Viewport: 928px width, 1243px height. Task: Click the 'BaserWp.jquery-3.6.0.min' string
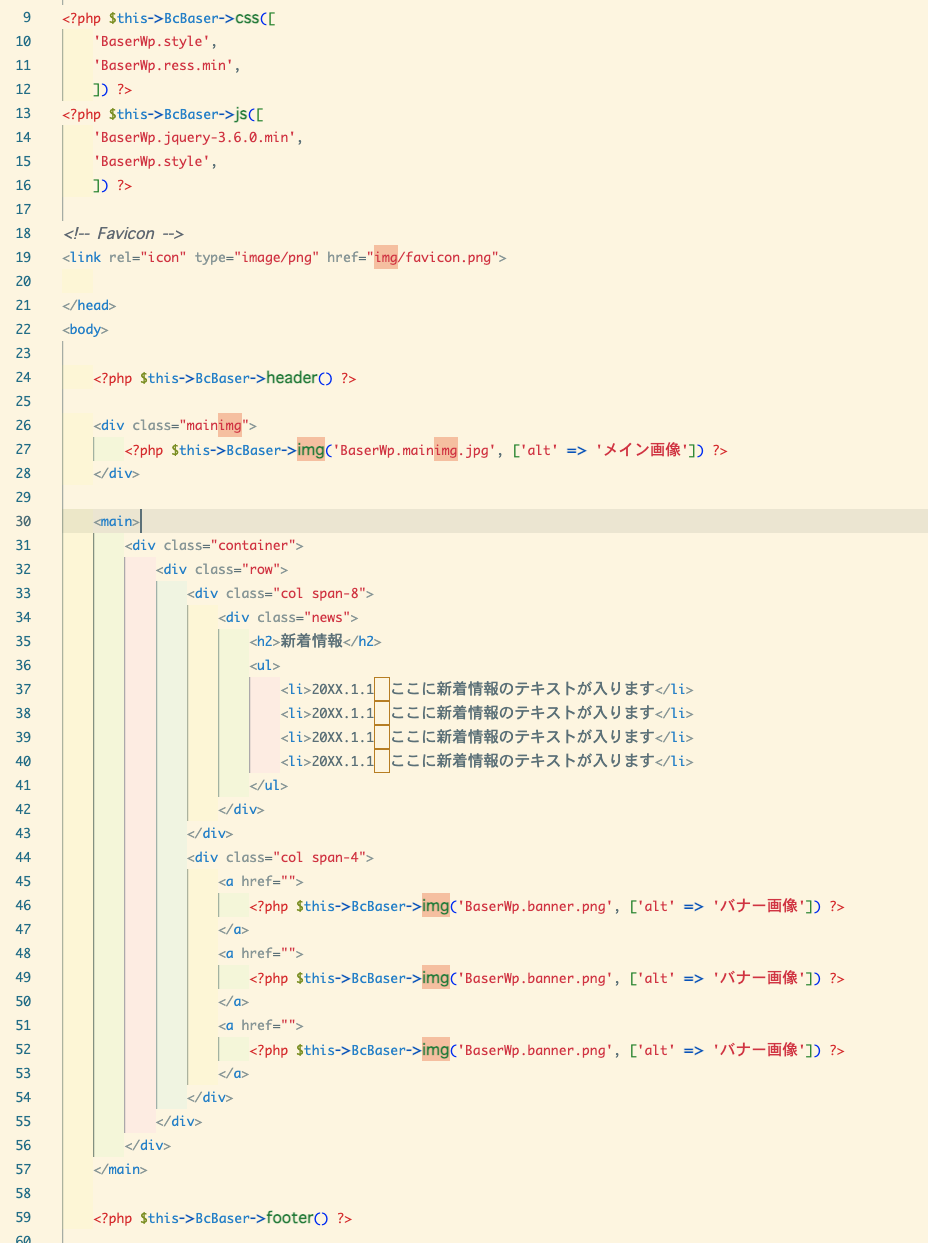pos(198,137)
